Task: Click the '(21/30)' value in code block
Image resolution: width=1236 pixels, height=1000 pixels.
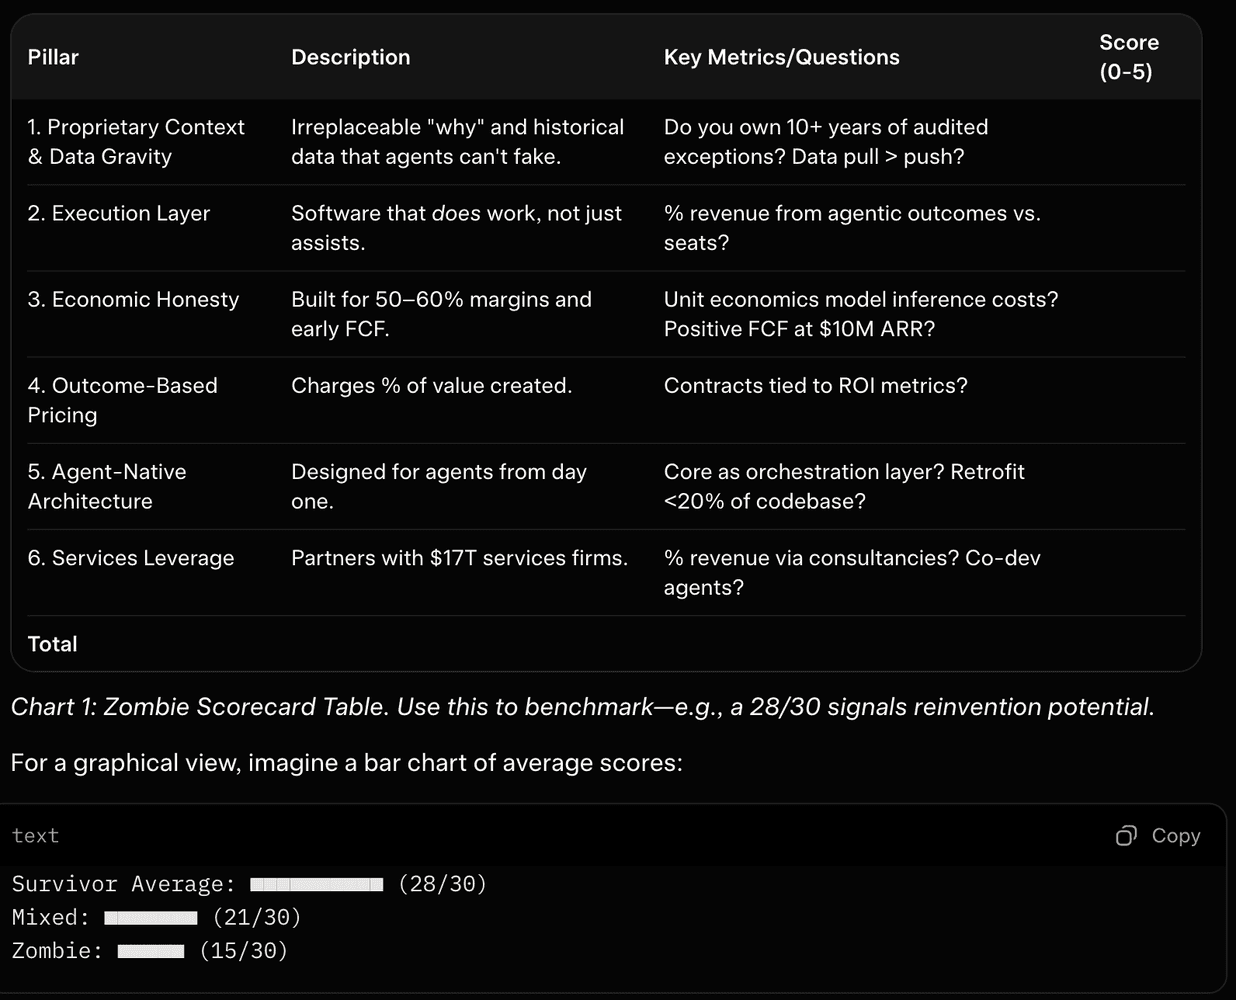Action: (x=257, y=917)
